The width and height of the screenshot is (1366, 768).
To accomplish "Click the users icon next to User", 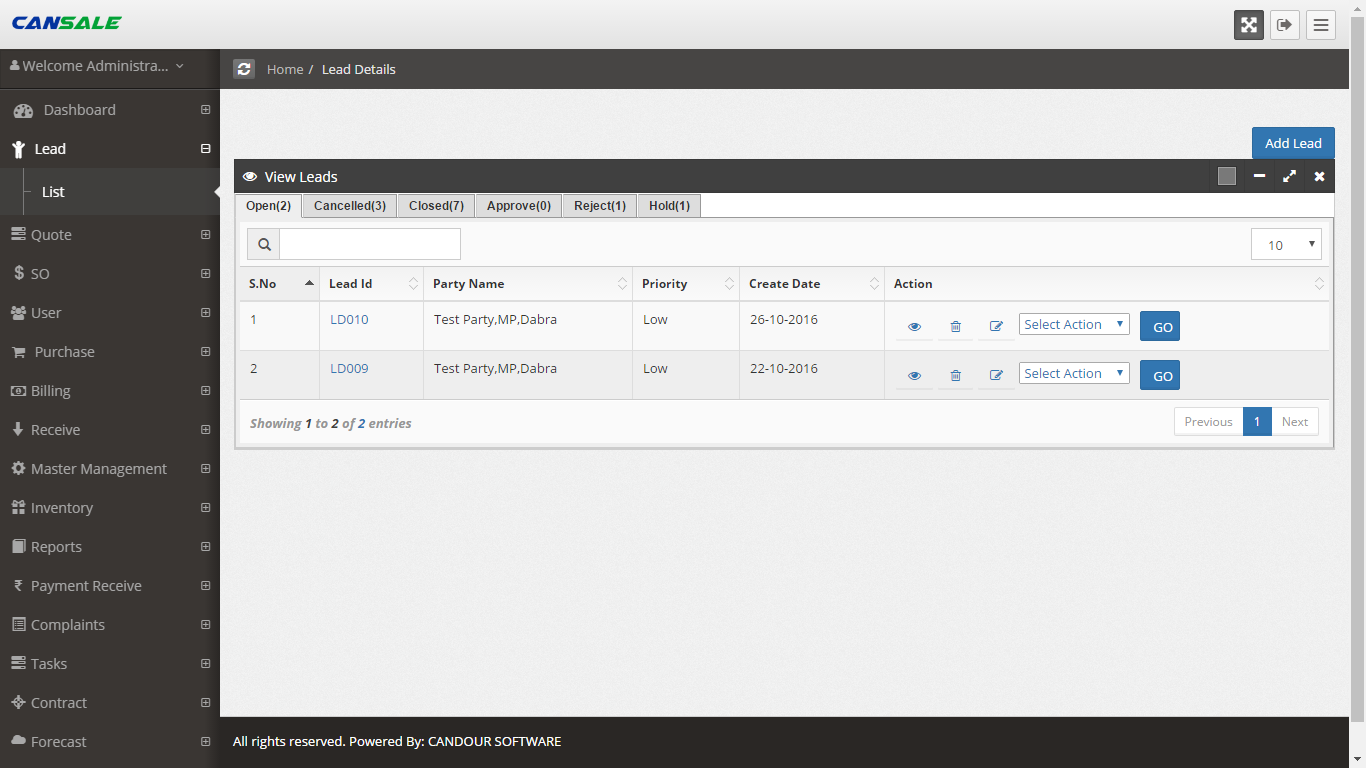I will [x=18, y=313].
